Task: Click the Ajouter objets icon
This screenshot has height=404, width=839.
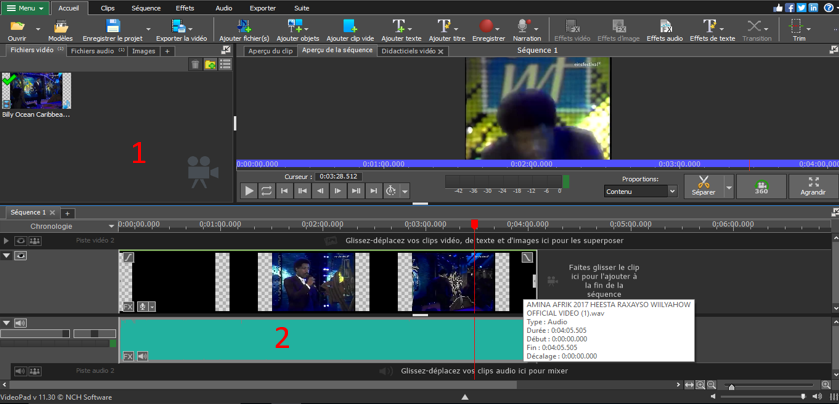Action: 295,26
